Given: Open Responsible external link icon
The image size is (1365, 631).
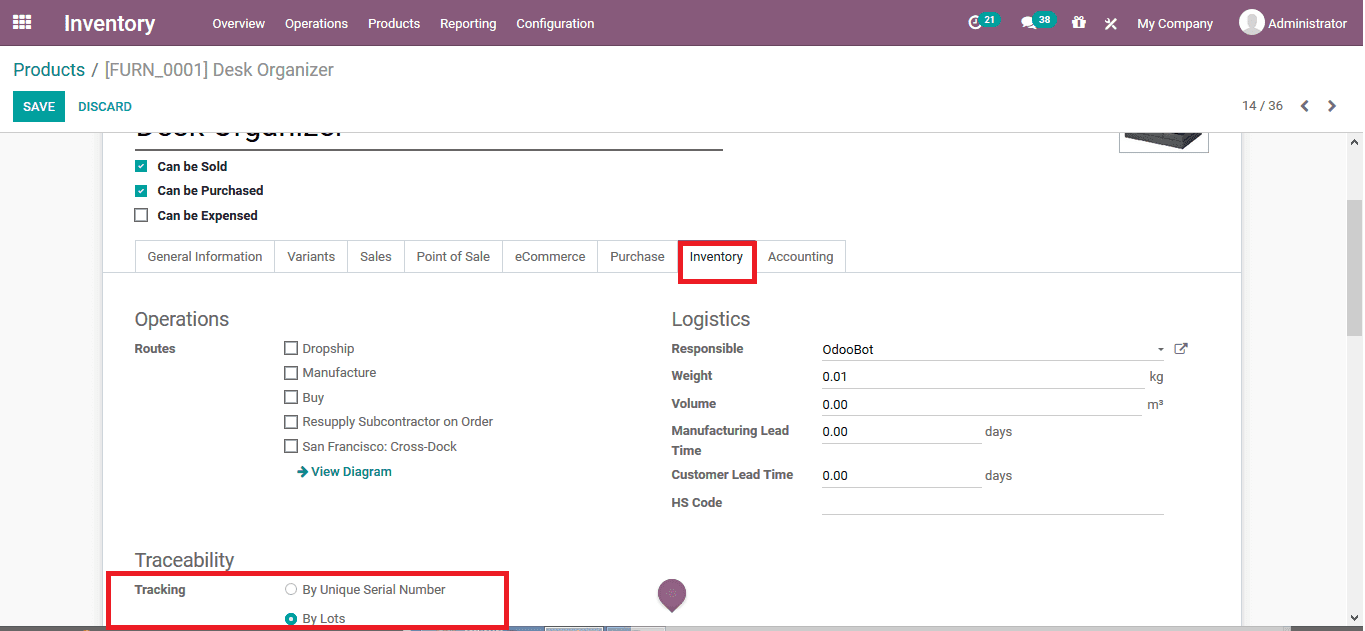Looking at the screenshot, I should pos(1181,349).
